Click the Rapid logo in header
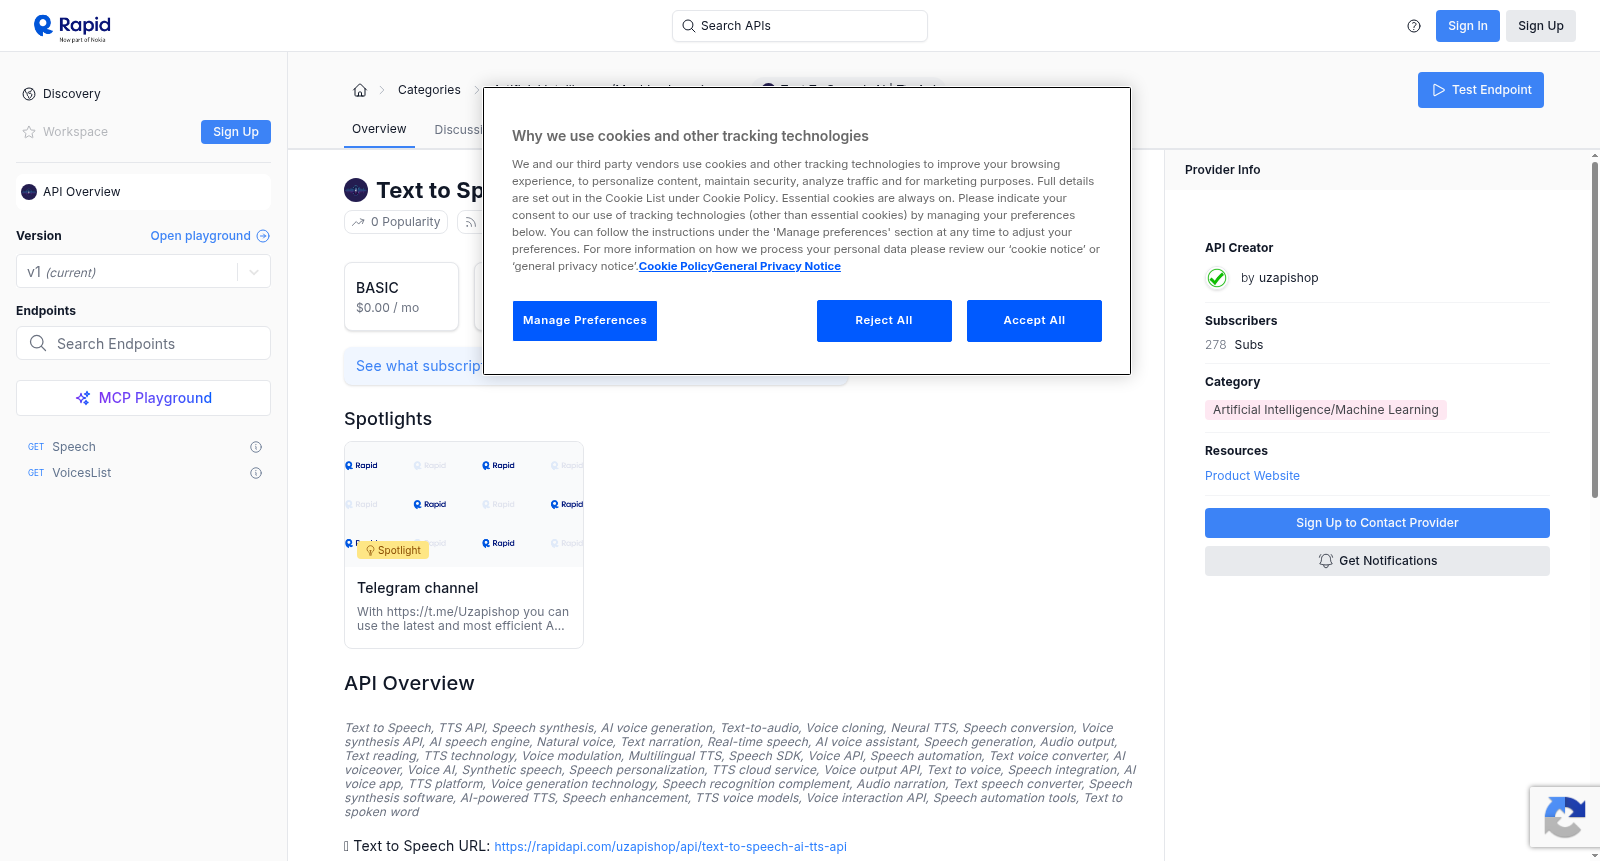Viewport: 1600px width, 861px height. point(72,27)
